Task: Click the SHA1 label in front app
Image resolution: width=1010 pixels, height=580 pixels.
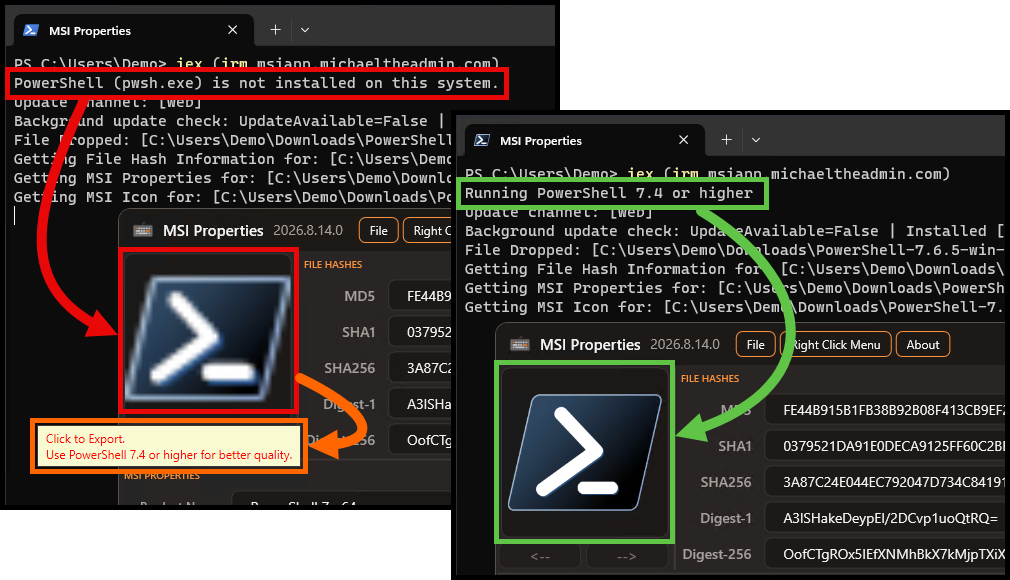Action: click(735, 446)
